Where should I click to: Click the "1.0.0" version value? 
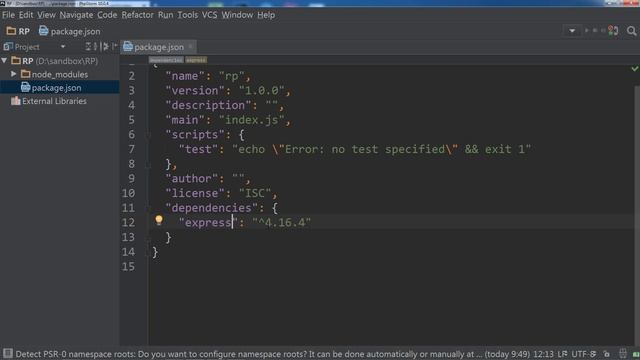pos(261,91)
